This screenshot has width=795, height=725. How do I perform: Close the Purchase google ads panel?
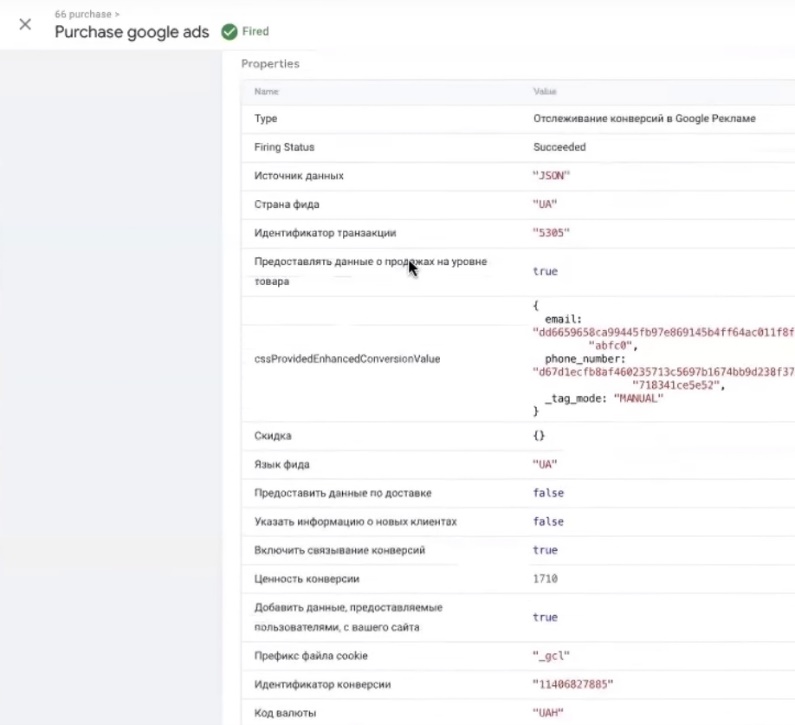25,24
